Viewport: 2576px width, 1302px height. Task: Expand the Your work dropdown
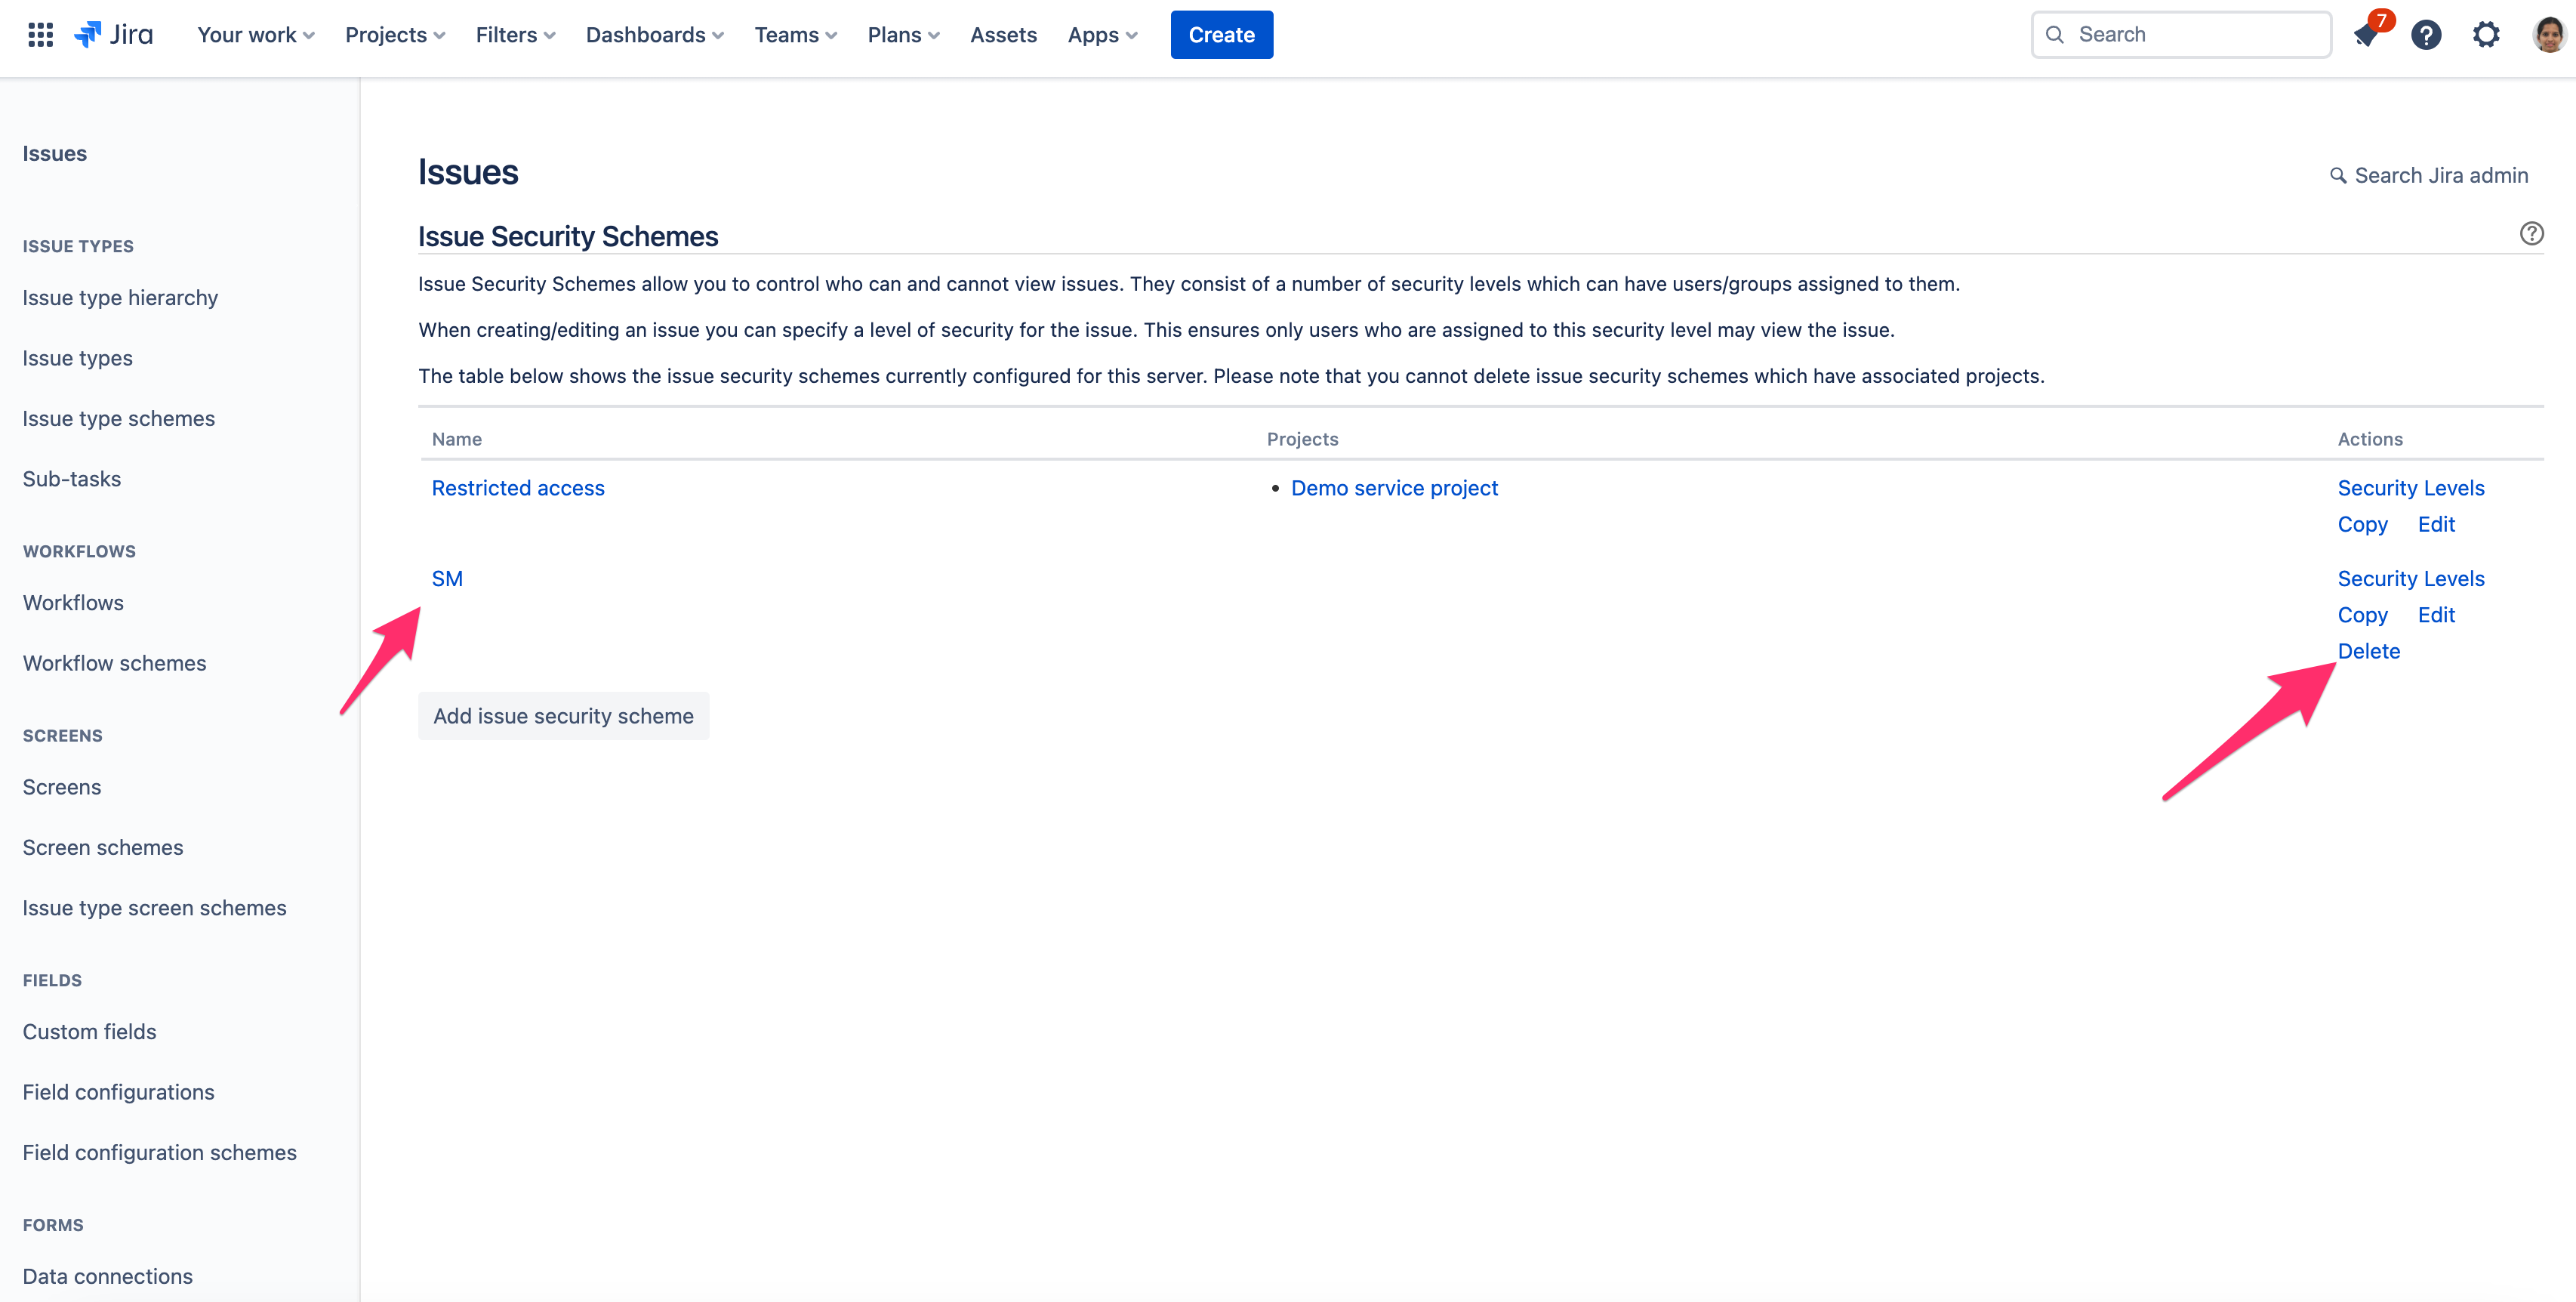coord(256,35)
